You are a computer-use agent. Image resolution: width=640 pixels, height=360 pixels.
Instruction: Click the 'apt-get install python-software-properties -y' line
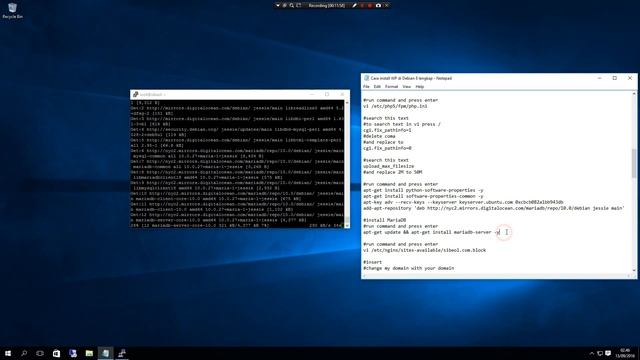[423, 190]
